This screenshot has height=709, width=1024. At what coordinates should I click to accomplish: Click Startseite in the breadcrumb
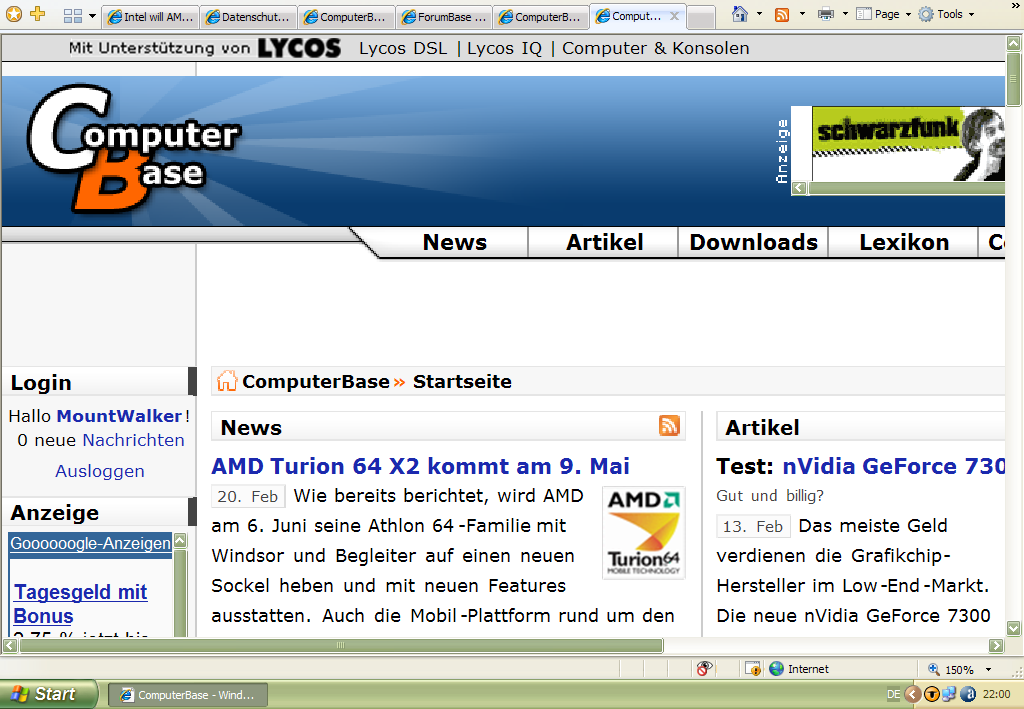pos(462,381)
